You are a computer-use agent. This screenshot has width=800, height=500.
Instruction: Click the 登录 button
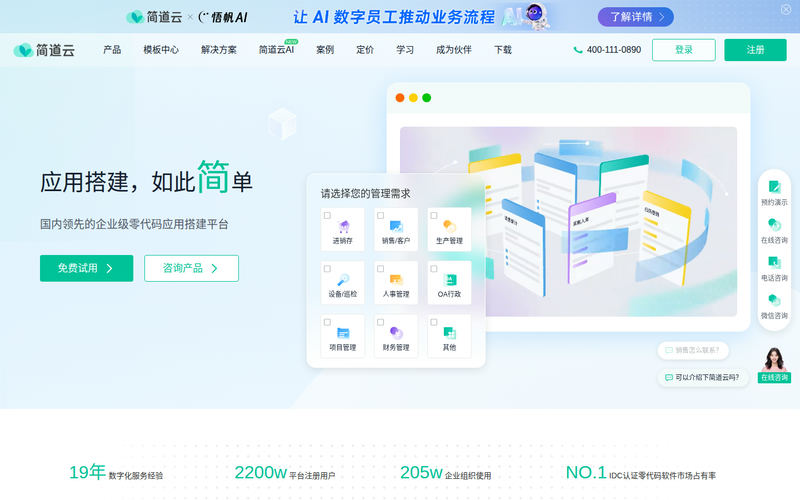pos(684,50)
